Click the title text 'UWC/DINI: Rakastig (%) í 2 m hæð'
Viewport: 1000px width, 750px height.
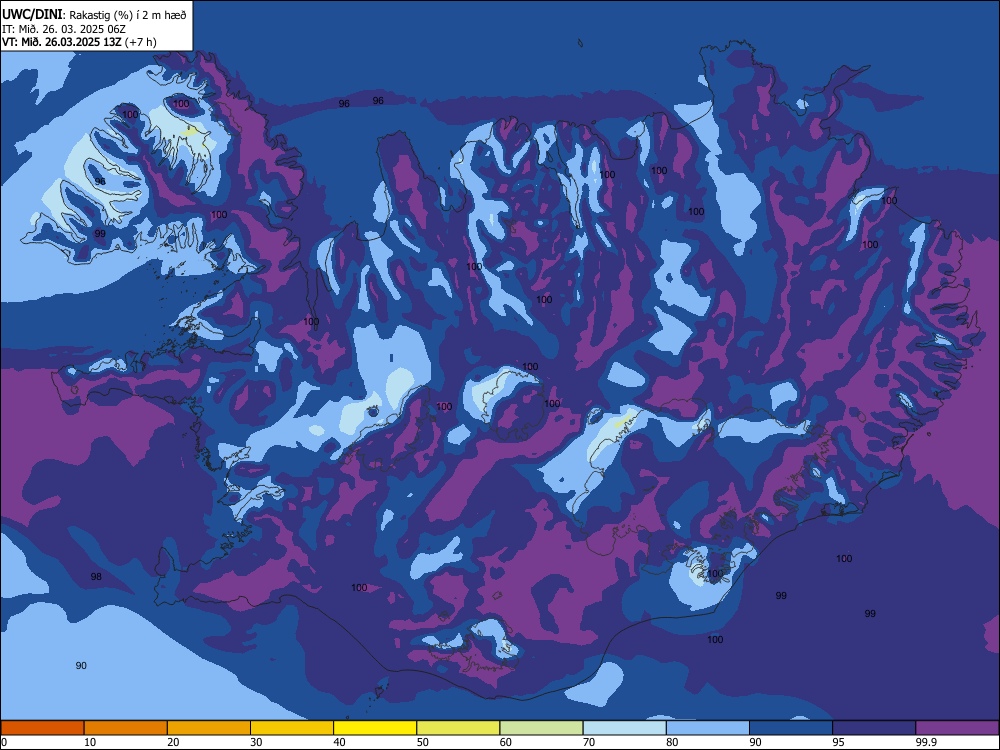coord(94,14)
